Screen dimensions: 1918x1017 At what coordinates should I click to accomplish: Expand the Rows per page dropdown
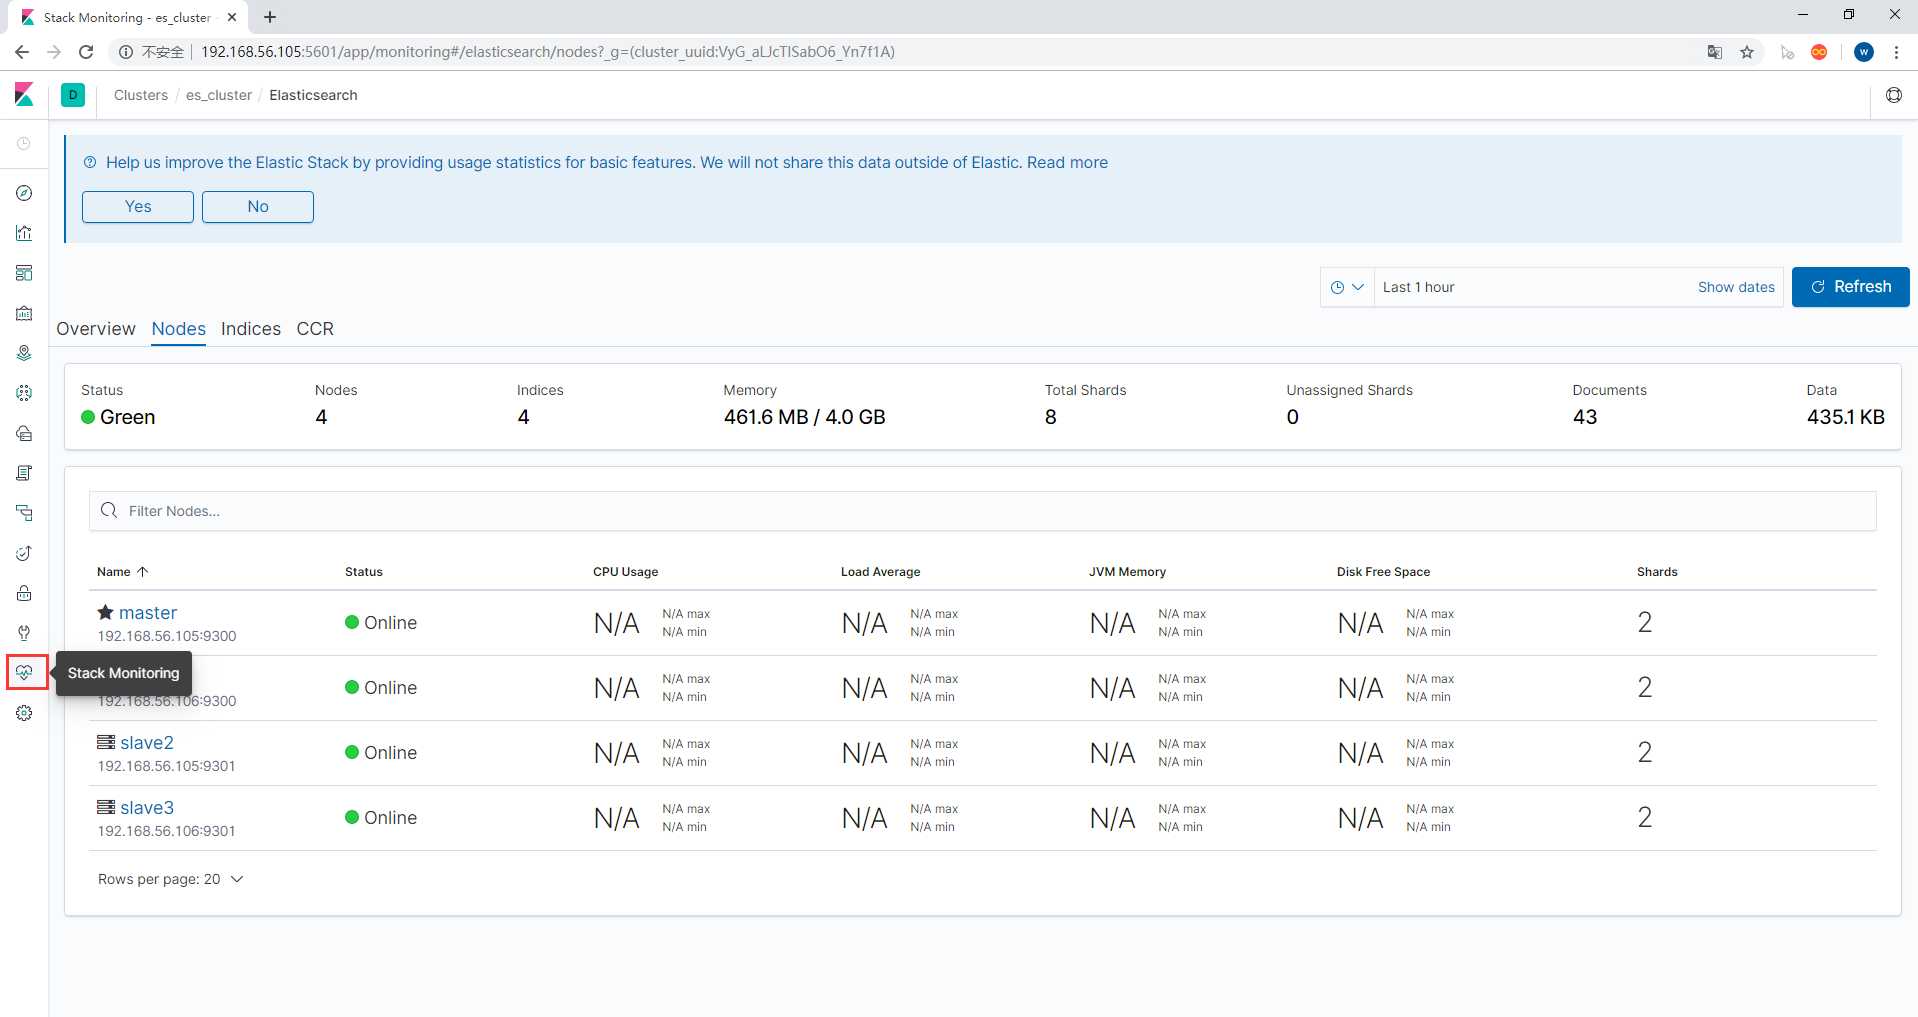coord(171,879)
